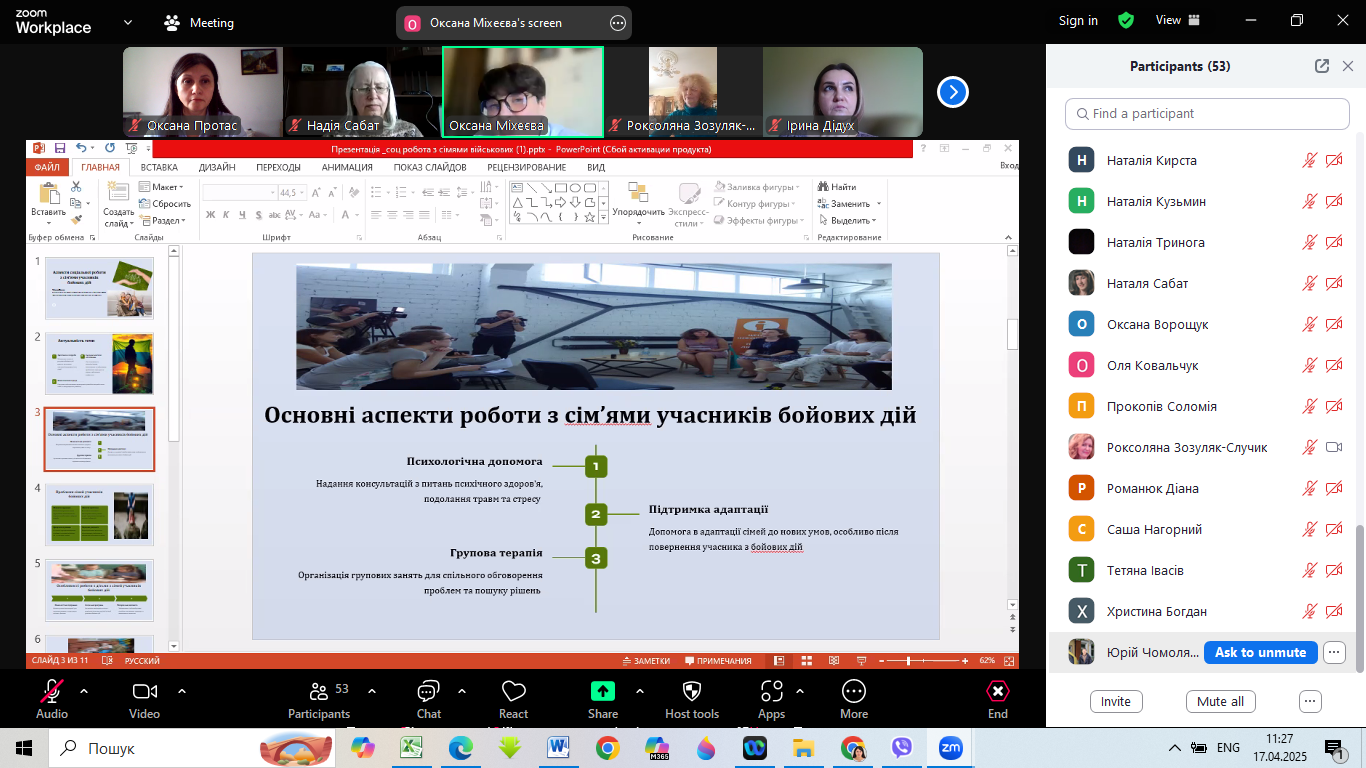
Task: Click the React heart icon
Action: pyautogui.click(x=513, y=692)
